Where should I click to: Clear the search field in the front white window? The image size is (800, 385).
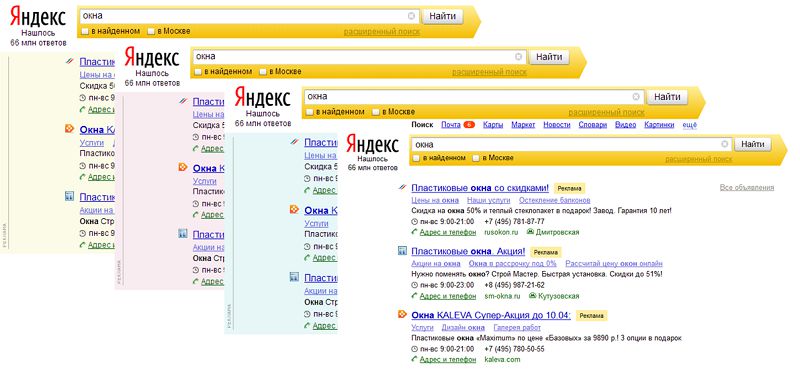(724, 144)
